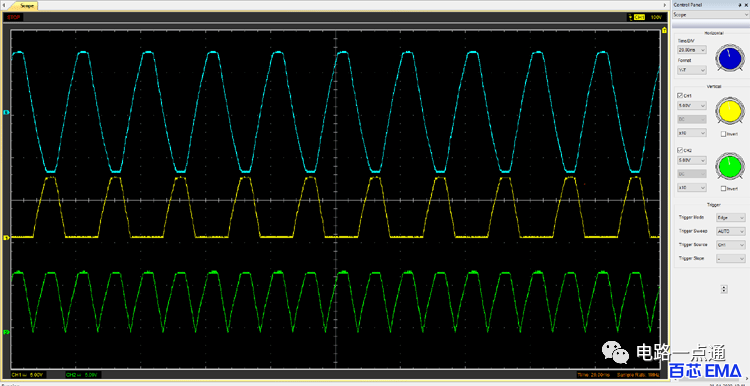The width and height of the screenshot is (750, 386).
Task: Switch to the Scope tab
Action: click(x=26, y=5)
